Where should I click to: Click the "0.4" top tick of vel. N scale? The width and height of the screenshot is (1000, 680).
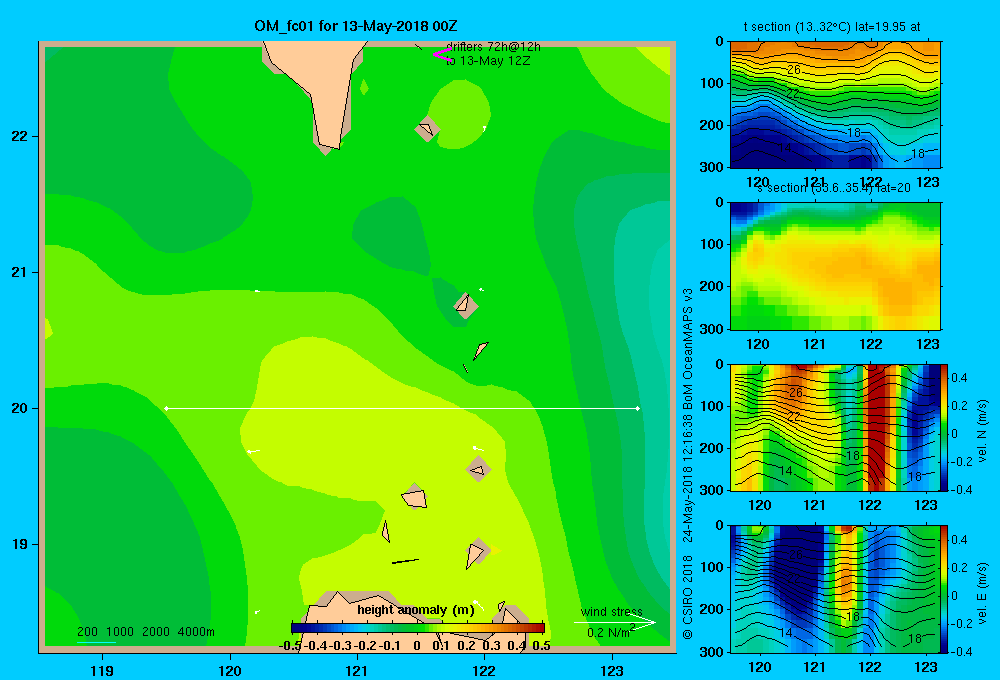click(x=959, y=378)
